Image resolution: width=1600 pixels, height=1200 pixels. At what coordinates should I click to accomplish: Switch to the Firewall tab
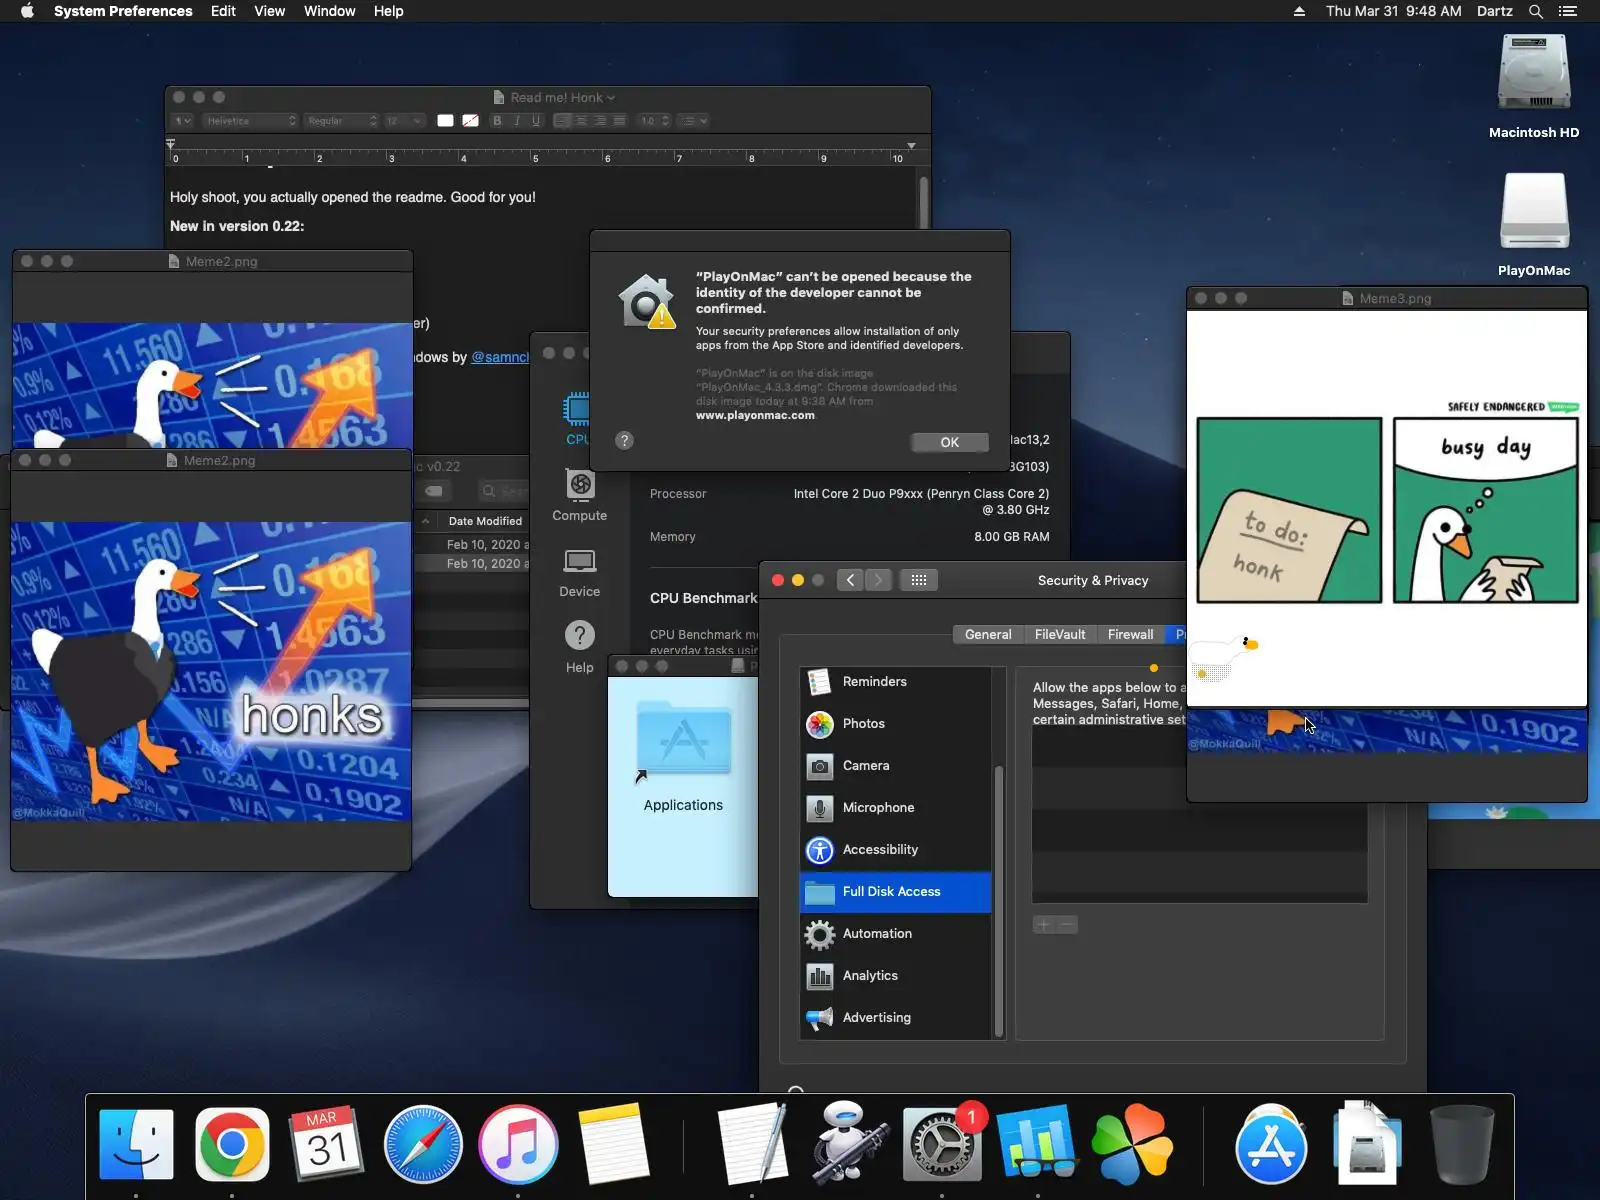(1130, 634)
